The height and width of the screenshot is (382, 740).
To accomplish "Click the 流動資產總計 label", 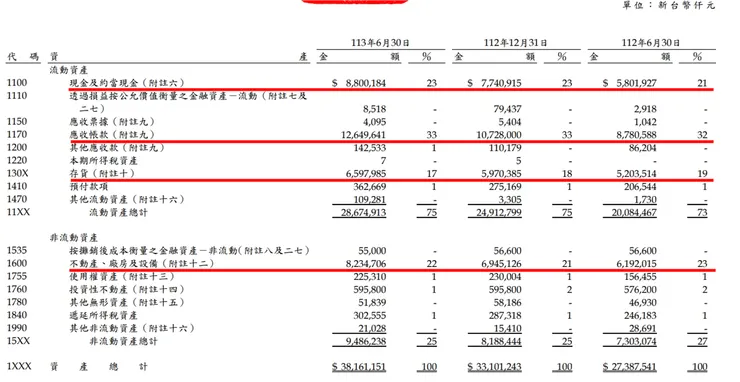I will click(118, 212).
